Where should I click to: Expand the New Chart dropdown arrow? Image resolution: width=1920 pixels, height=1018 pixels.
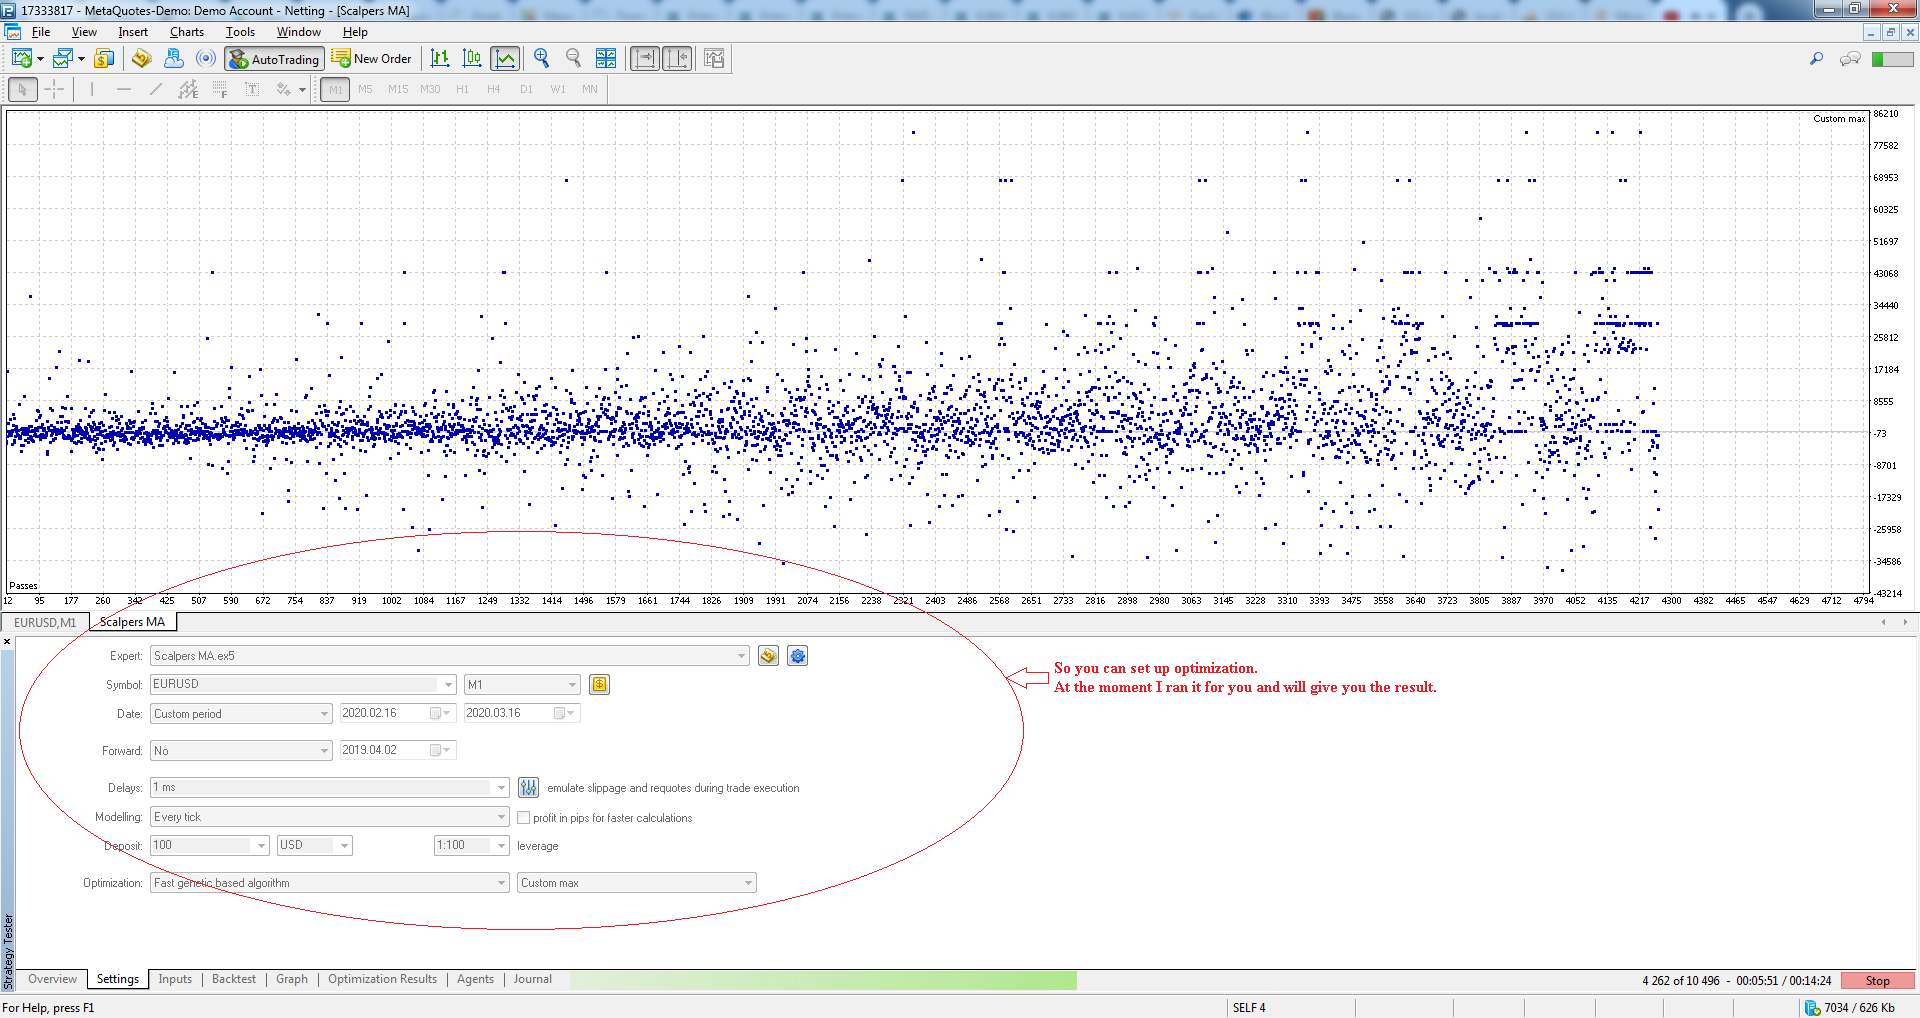click(40, 59)
